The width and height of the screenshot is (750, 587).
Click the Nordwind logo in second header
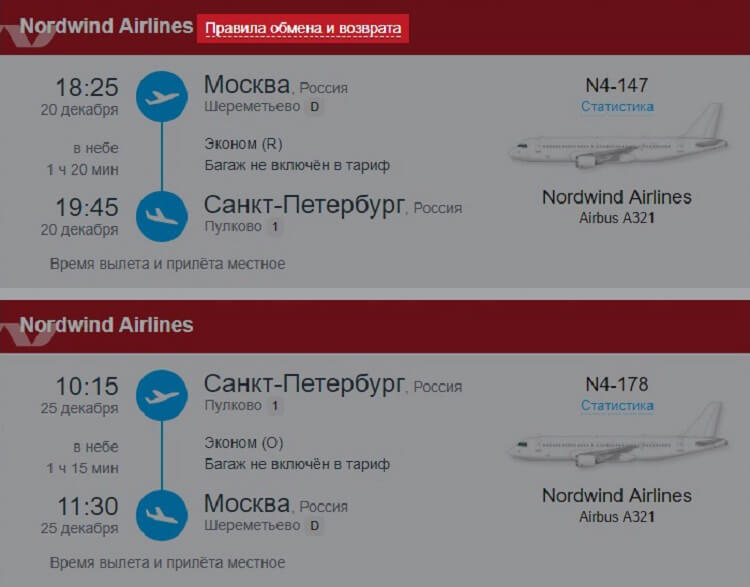click(x=27, y=335)
